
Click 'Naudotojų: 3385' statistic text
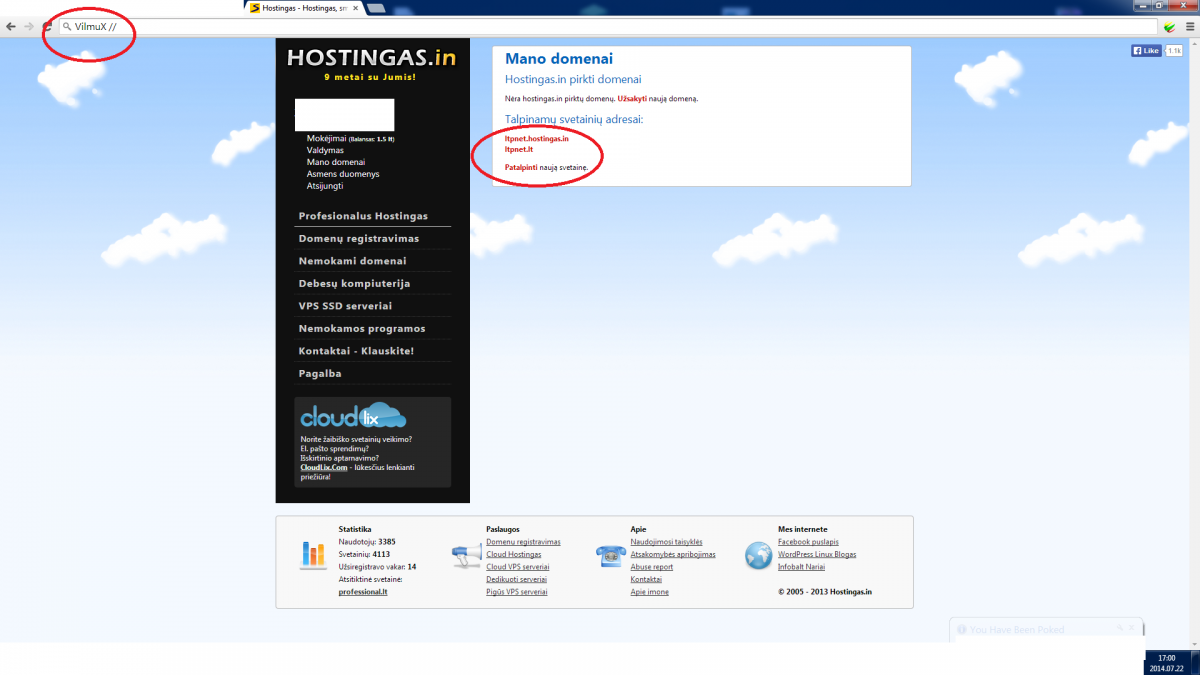tap(367, 542)
